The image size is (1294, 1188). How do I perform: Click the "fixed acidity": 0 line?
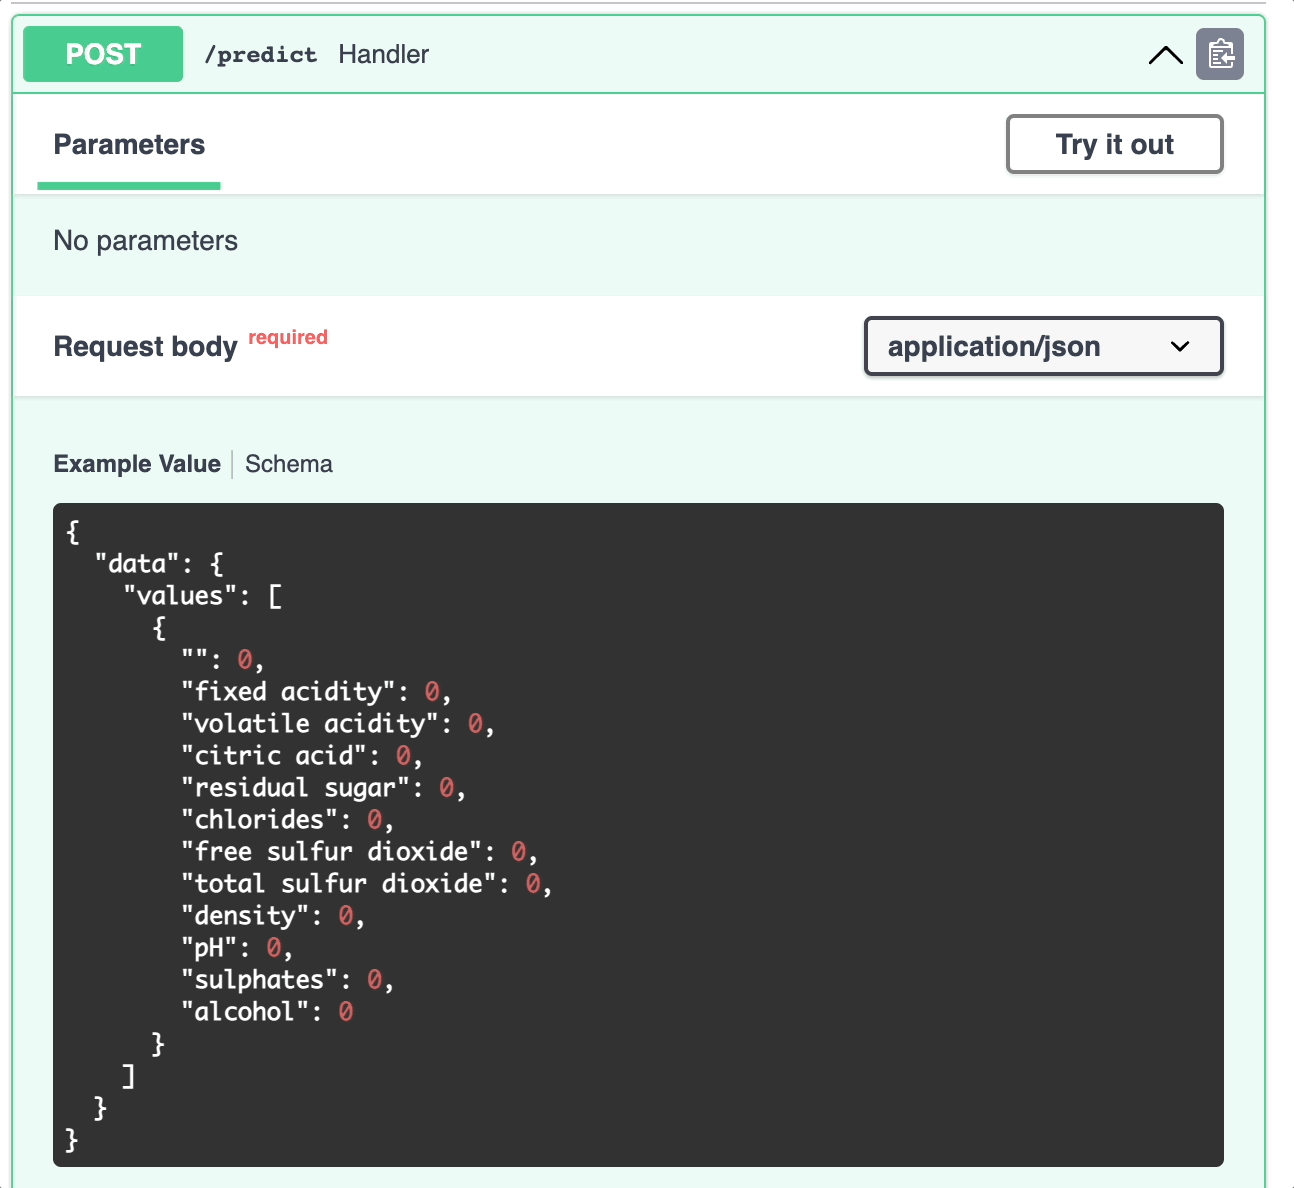click(316, 692)
